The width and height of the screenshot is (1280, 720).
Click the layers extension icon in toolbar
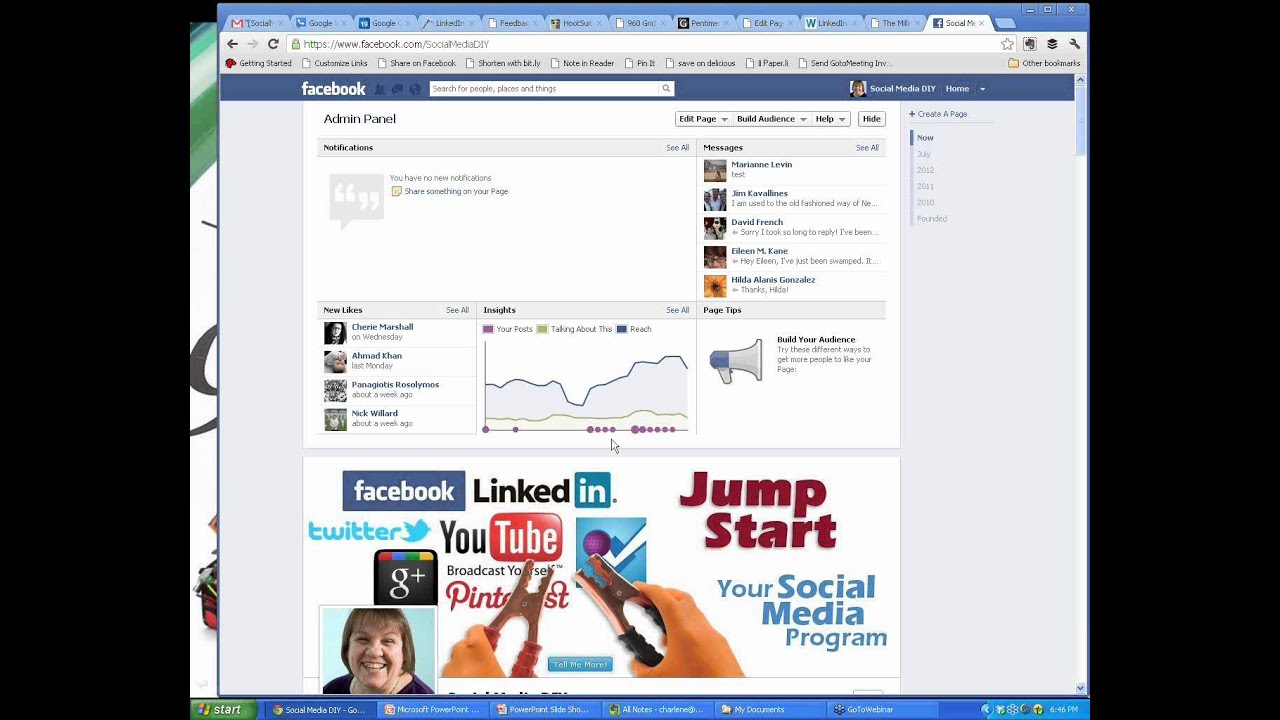1052,44
